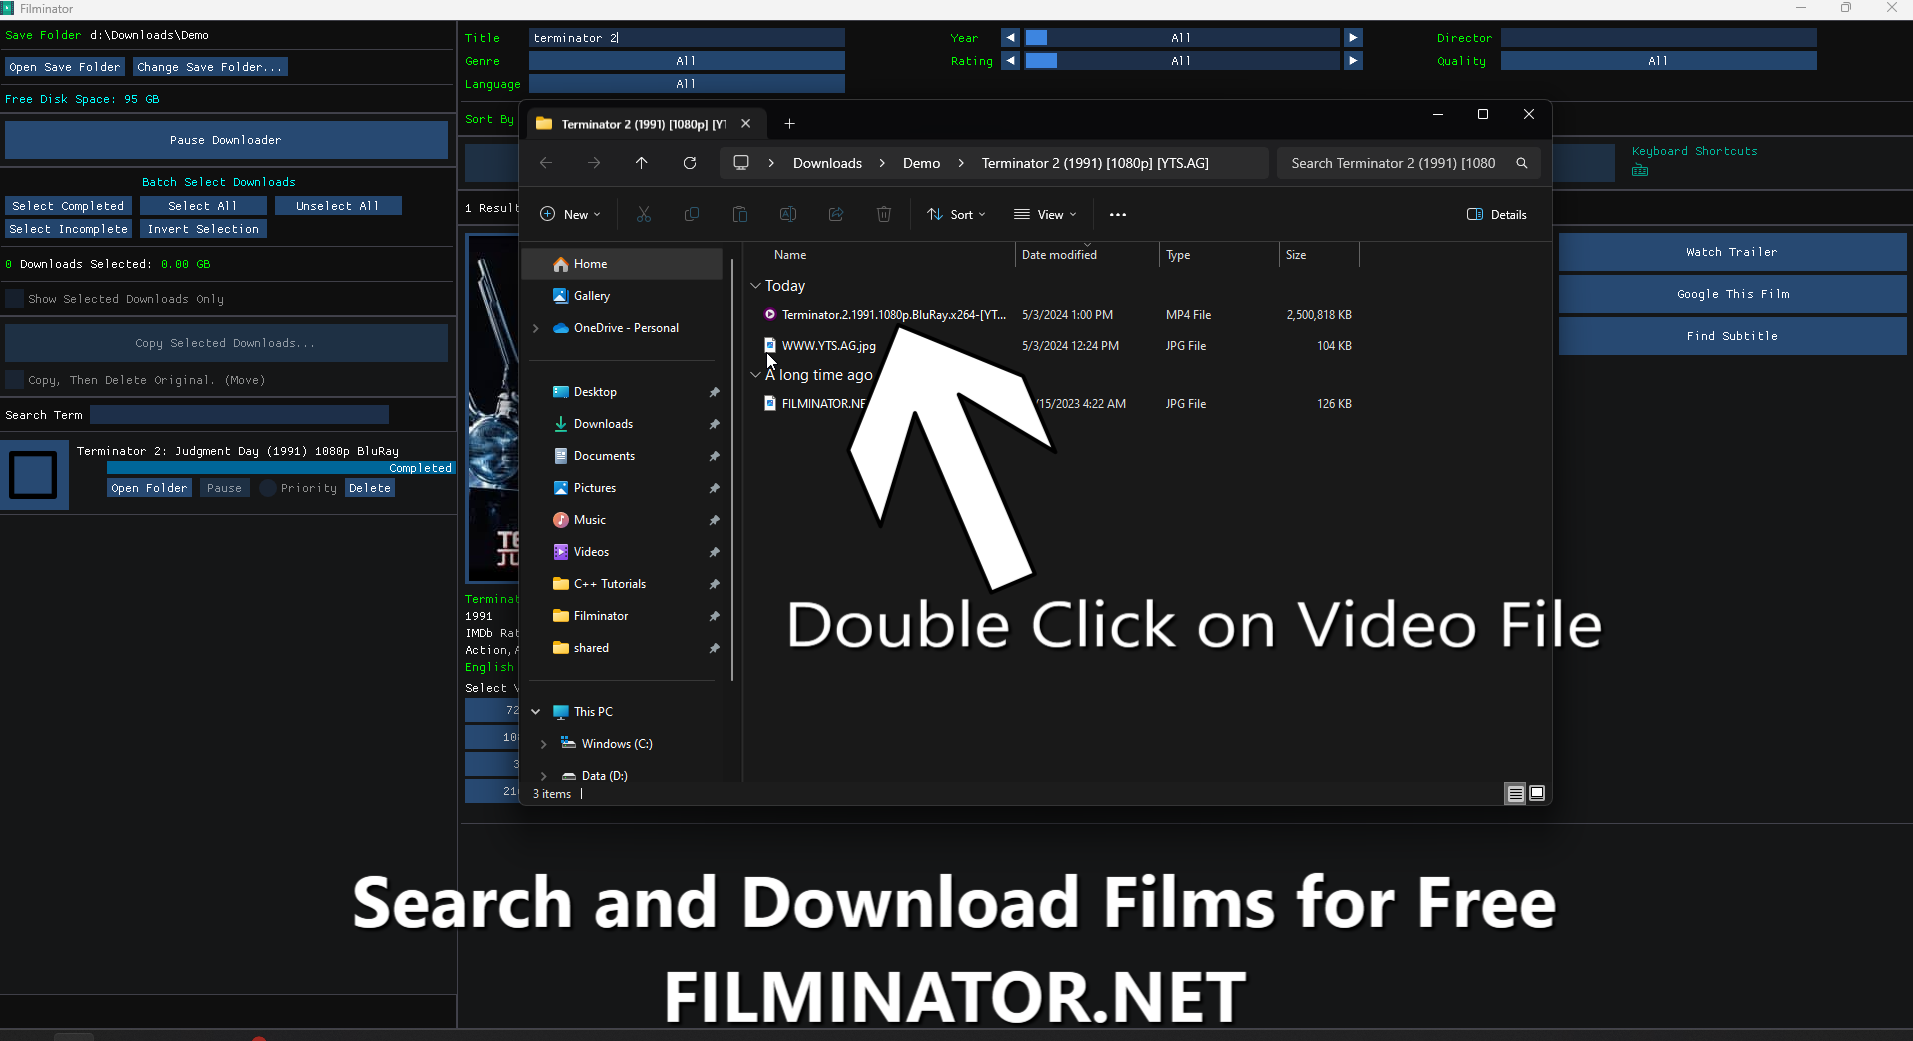
Task: Adjust the Year filter slider
Action: point(1182,37)
